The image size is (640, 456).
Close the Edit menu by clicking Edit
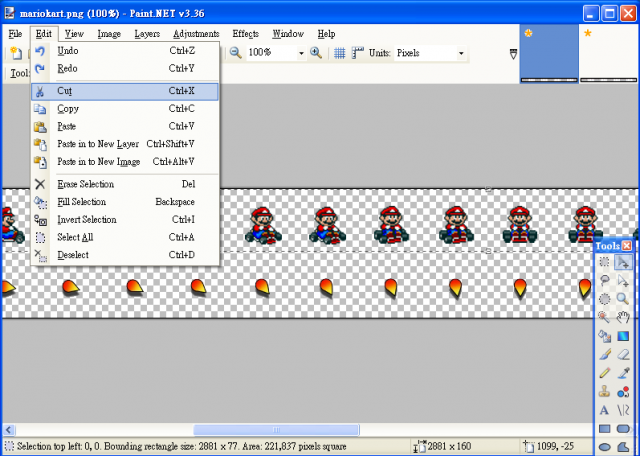tap(44, 34)
